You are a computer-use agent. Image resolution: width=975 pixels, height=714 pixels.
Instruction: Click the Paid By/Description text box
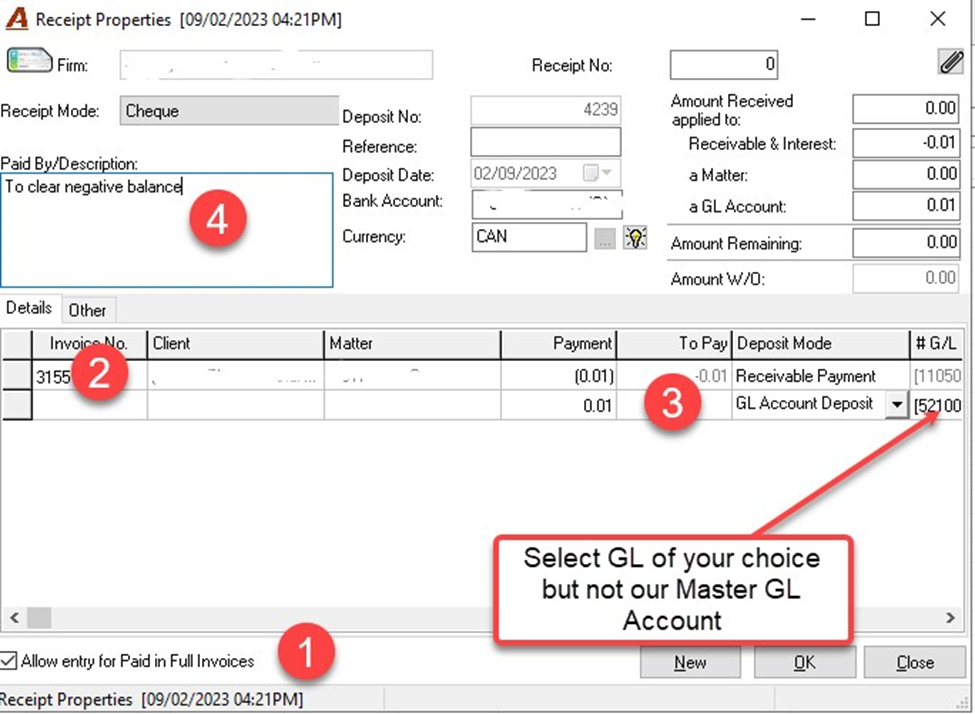167,230
